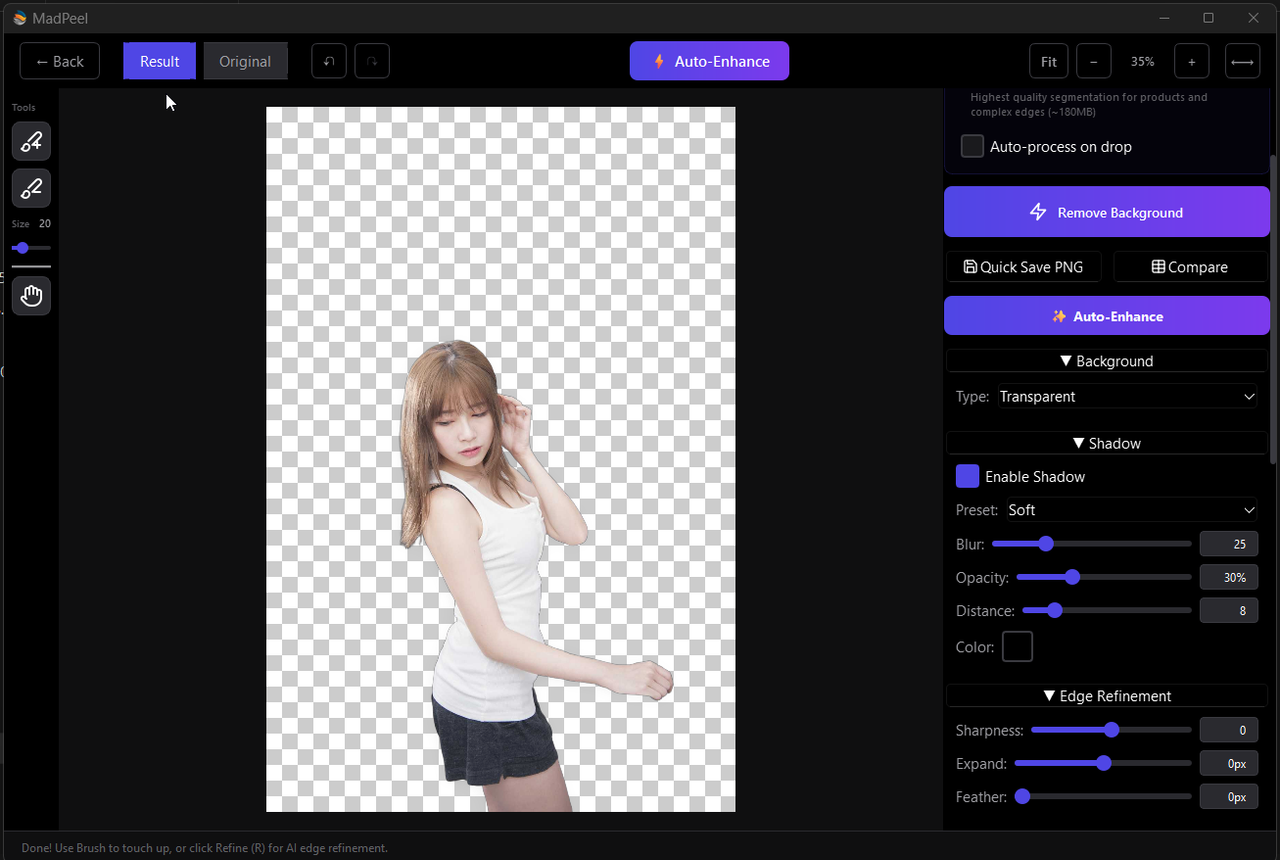Click the 35% zoom level text

(x=1142, y=61)
